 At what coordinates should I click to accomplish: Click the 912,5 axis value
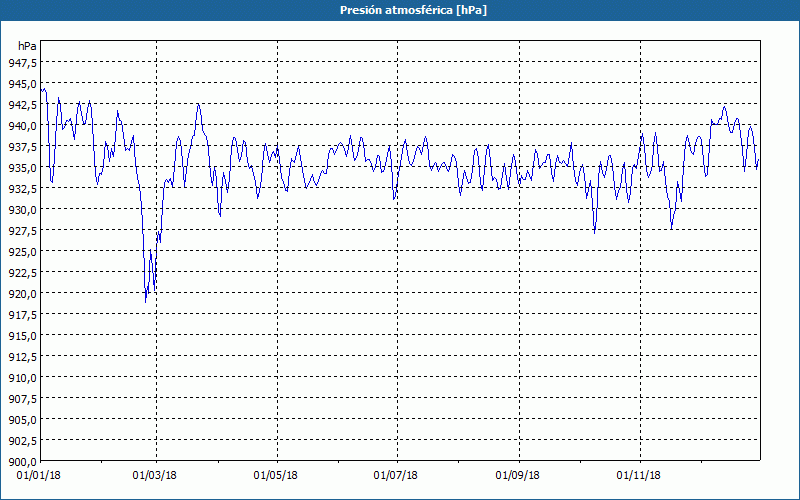[x=22, y=357]
